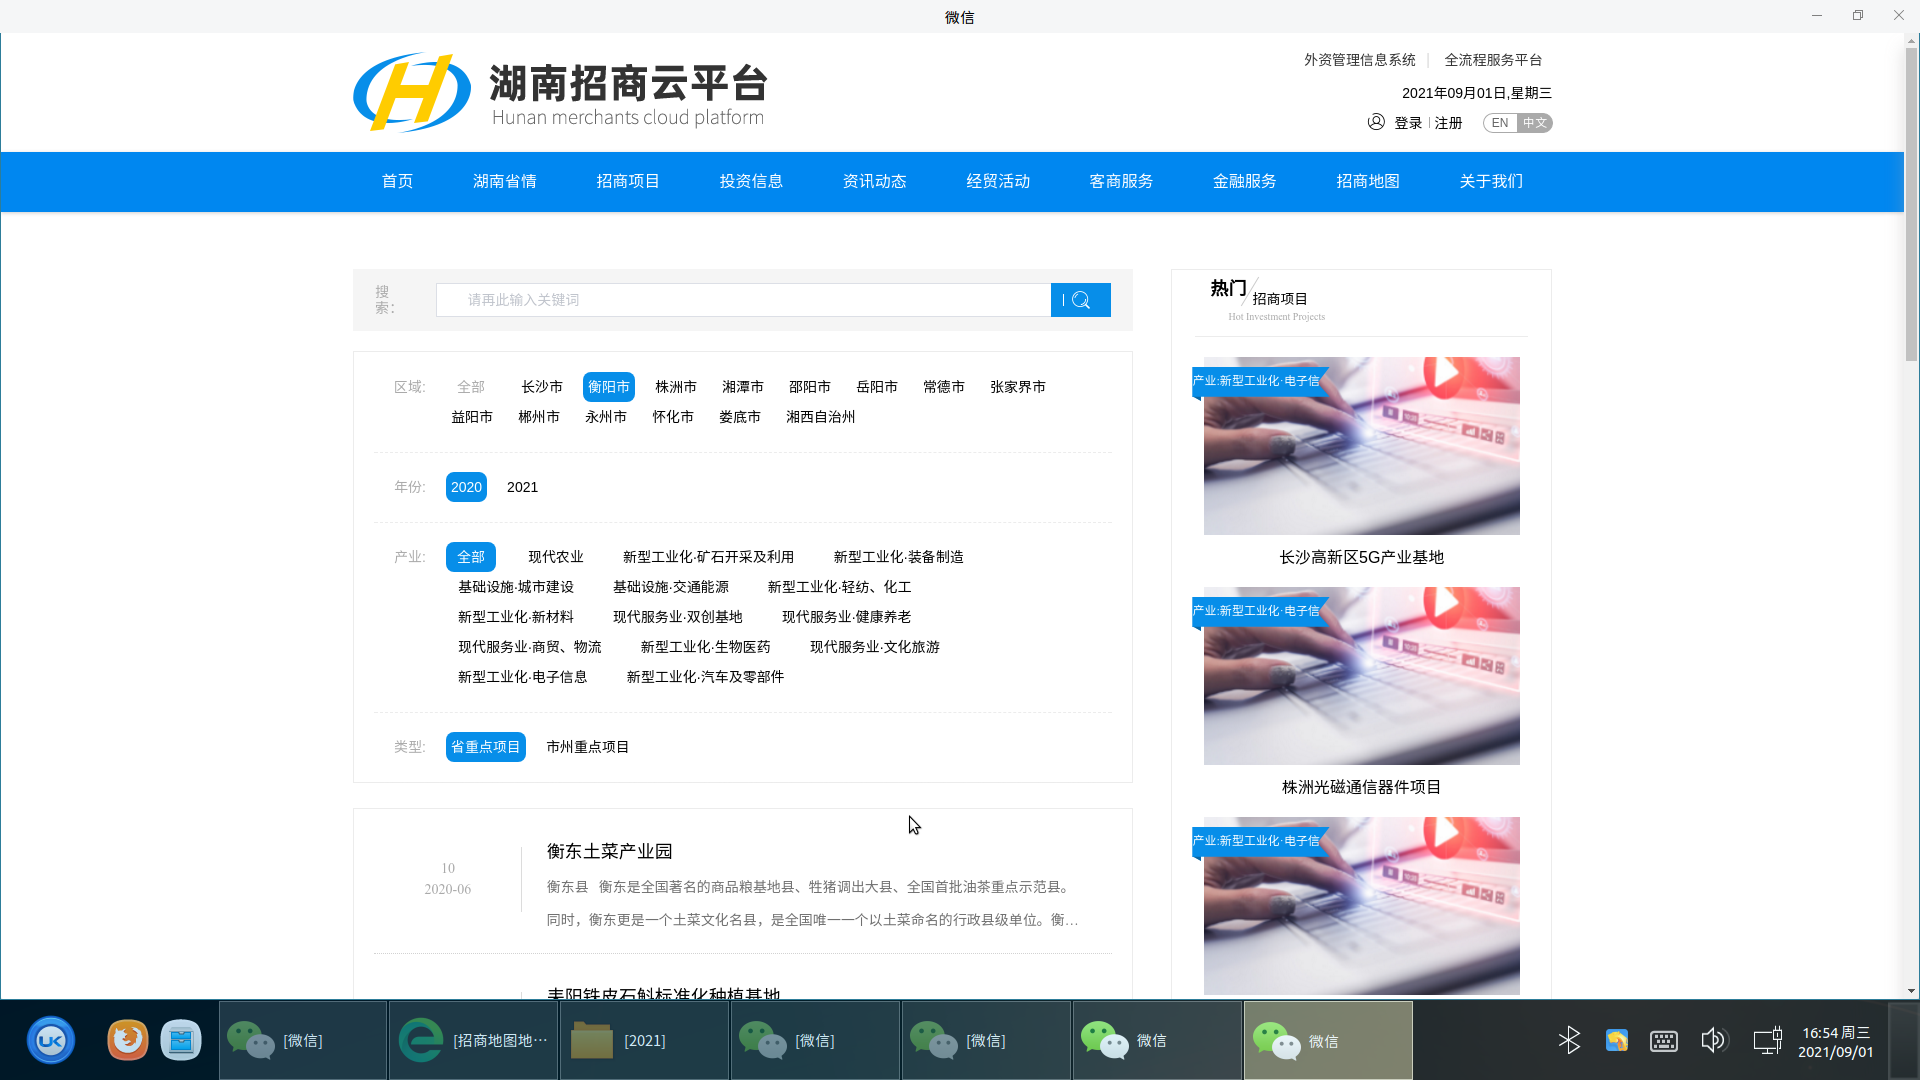Open the 招商项目 navigation tab
This screenshot has width=1920, height=1080.
point(628,181)
